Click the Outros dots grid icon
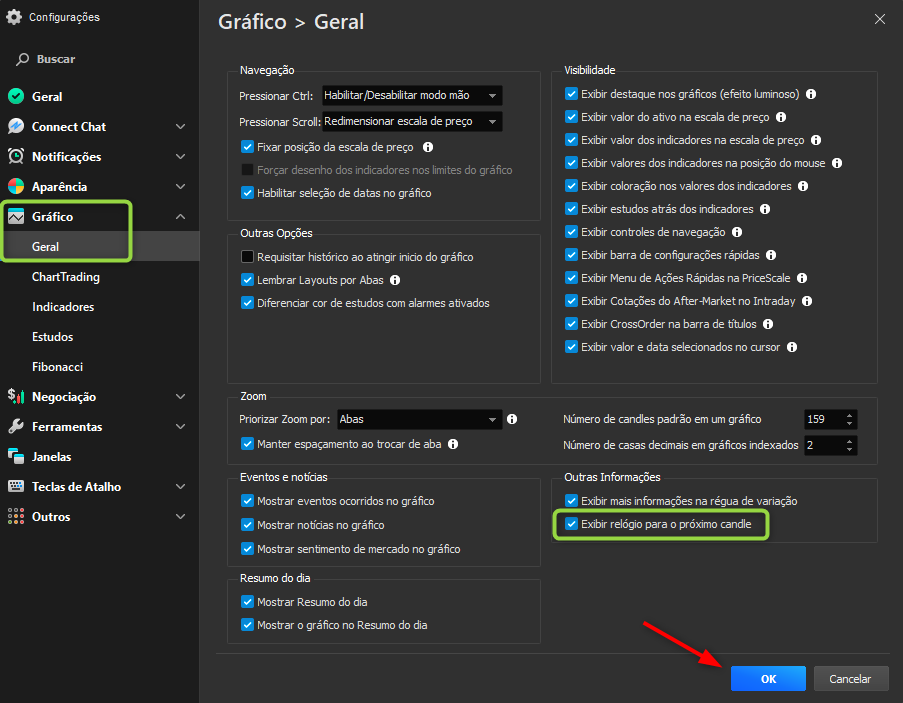The width and height of the screenshot is (903, 703). 16,516
